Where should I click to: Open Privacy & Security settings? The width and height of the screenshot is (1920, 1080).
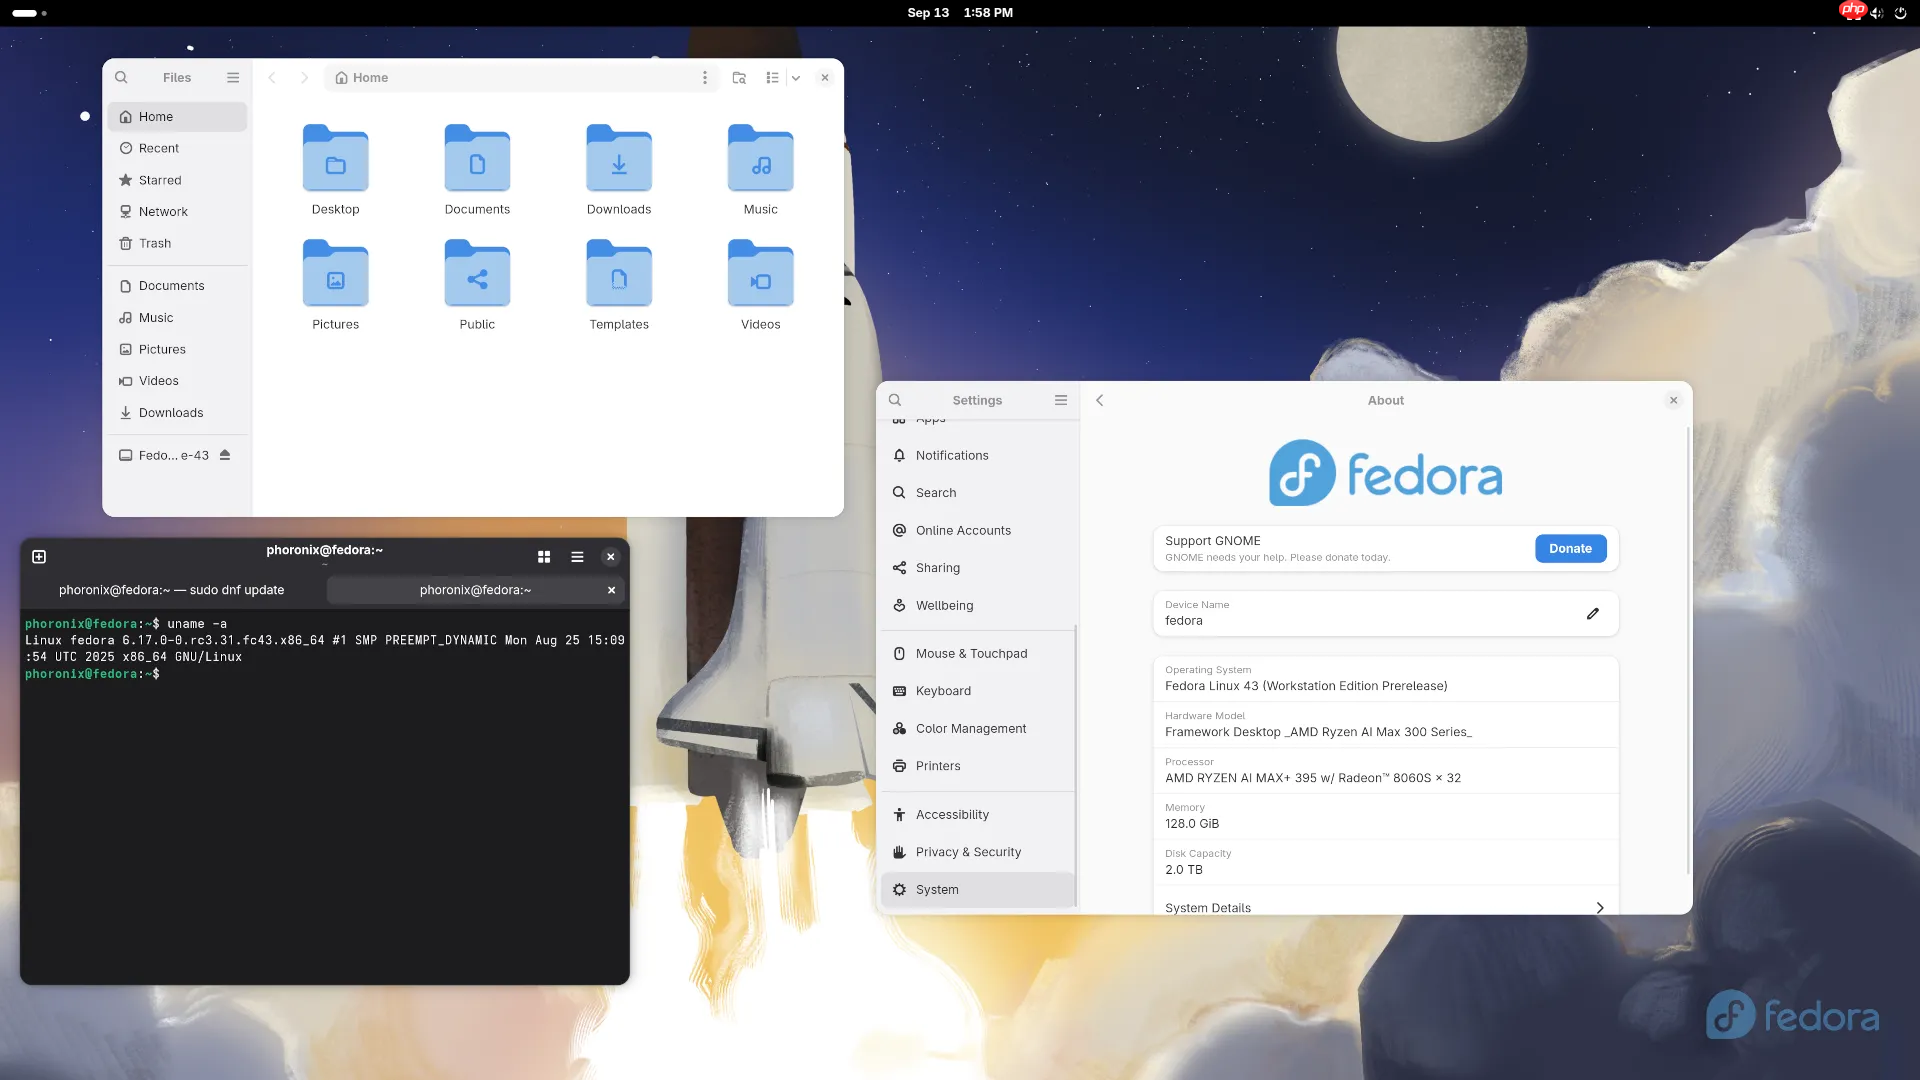pyautogui.click(x=967, y=851)
